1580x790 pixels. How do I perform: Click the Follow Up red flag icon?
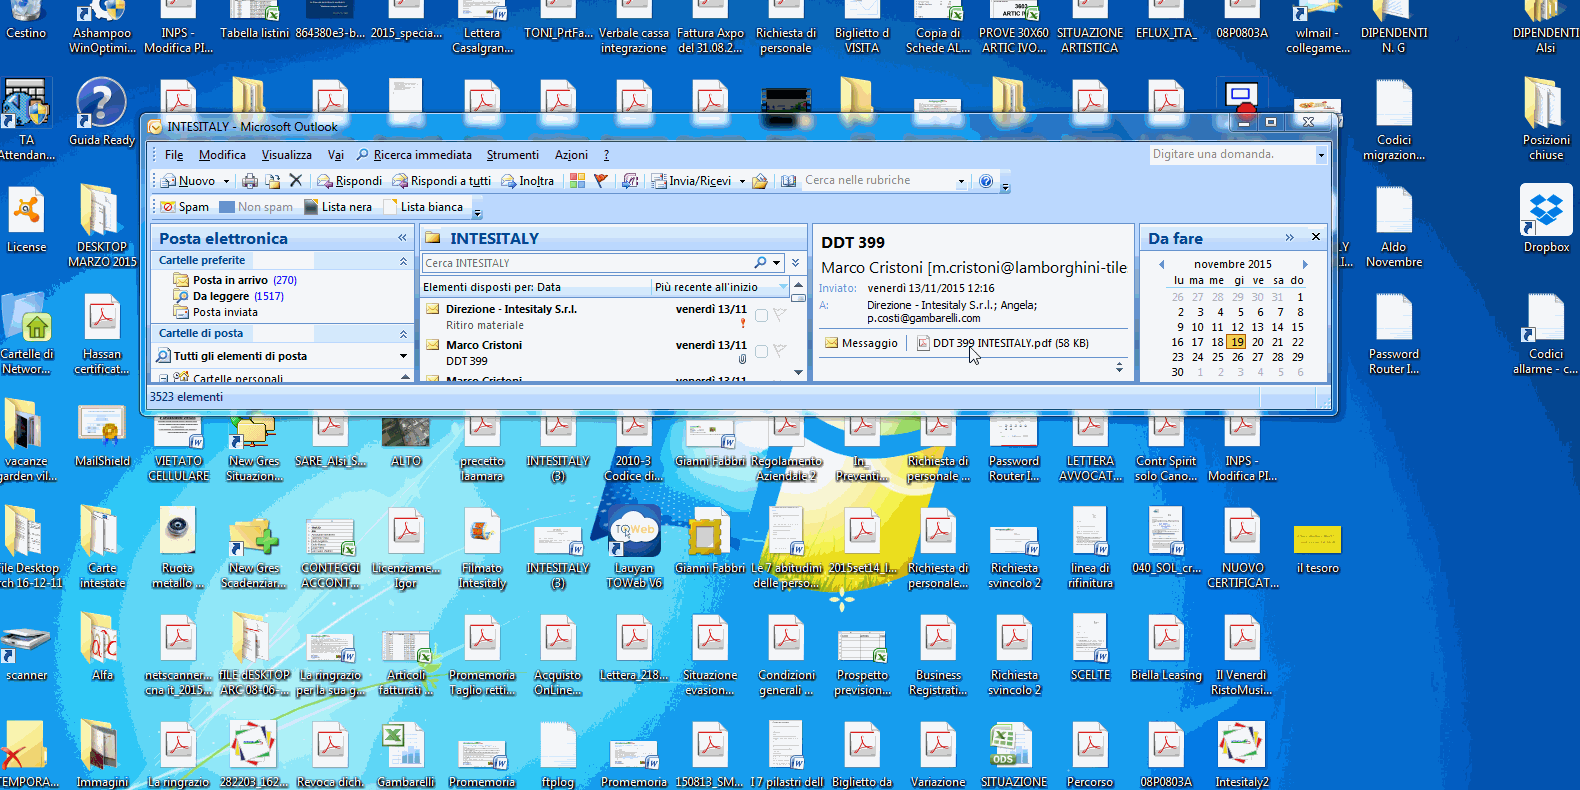point(600,181)
